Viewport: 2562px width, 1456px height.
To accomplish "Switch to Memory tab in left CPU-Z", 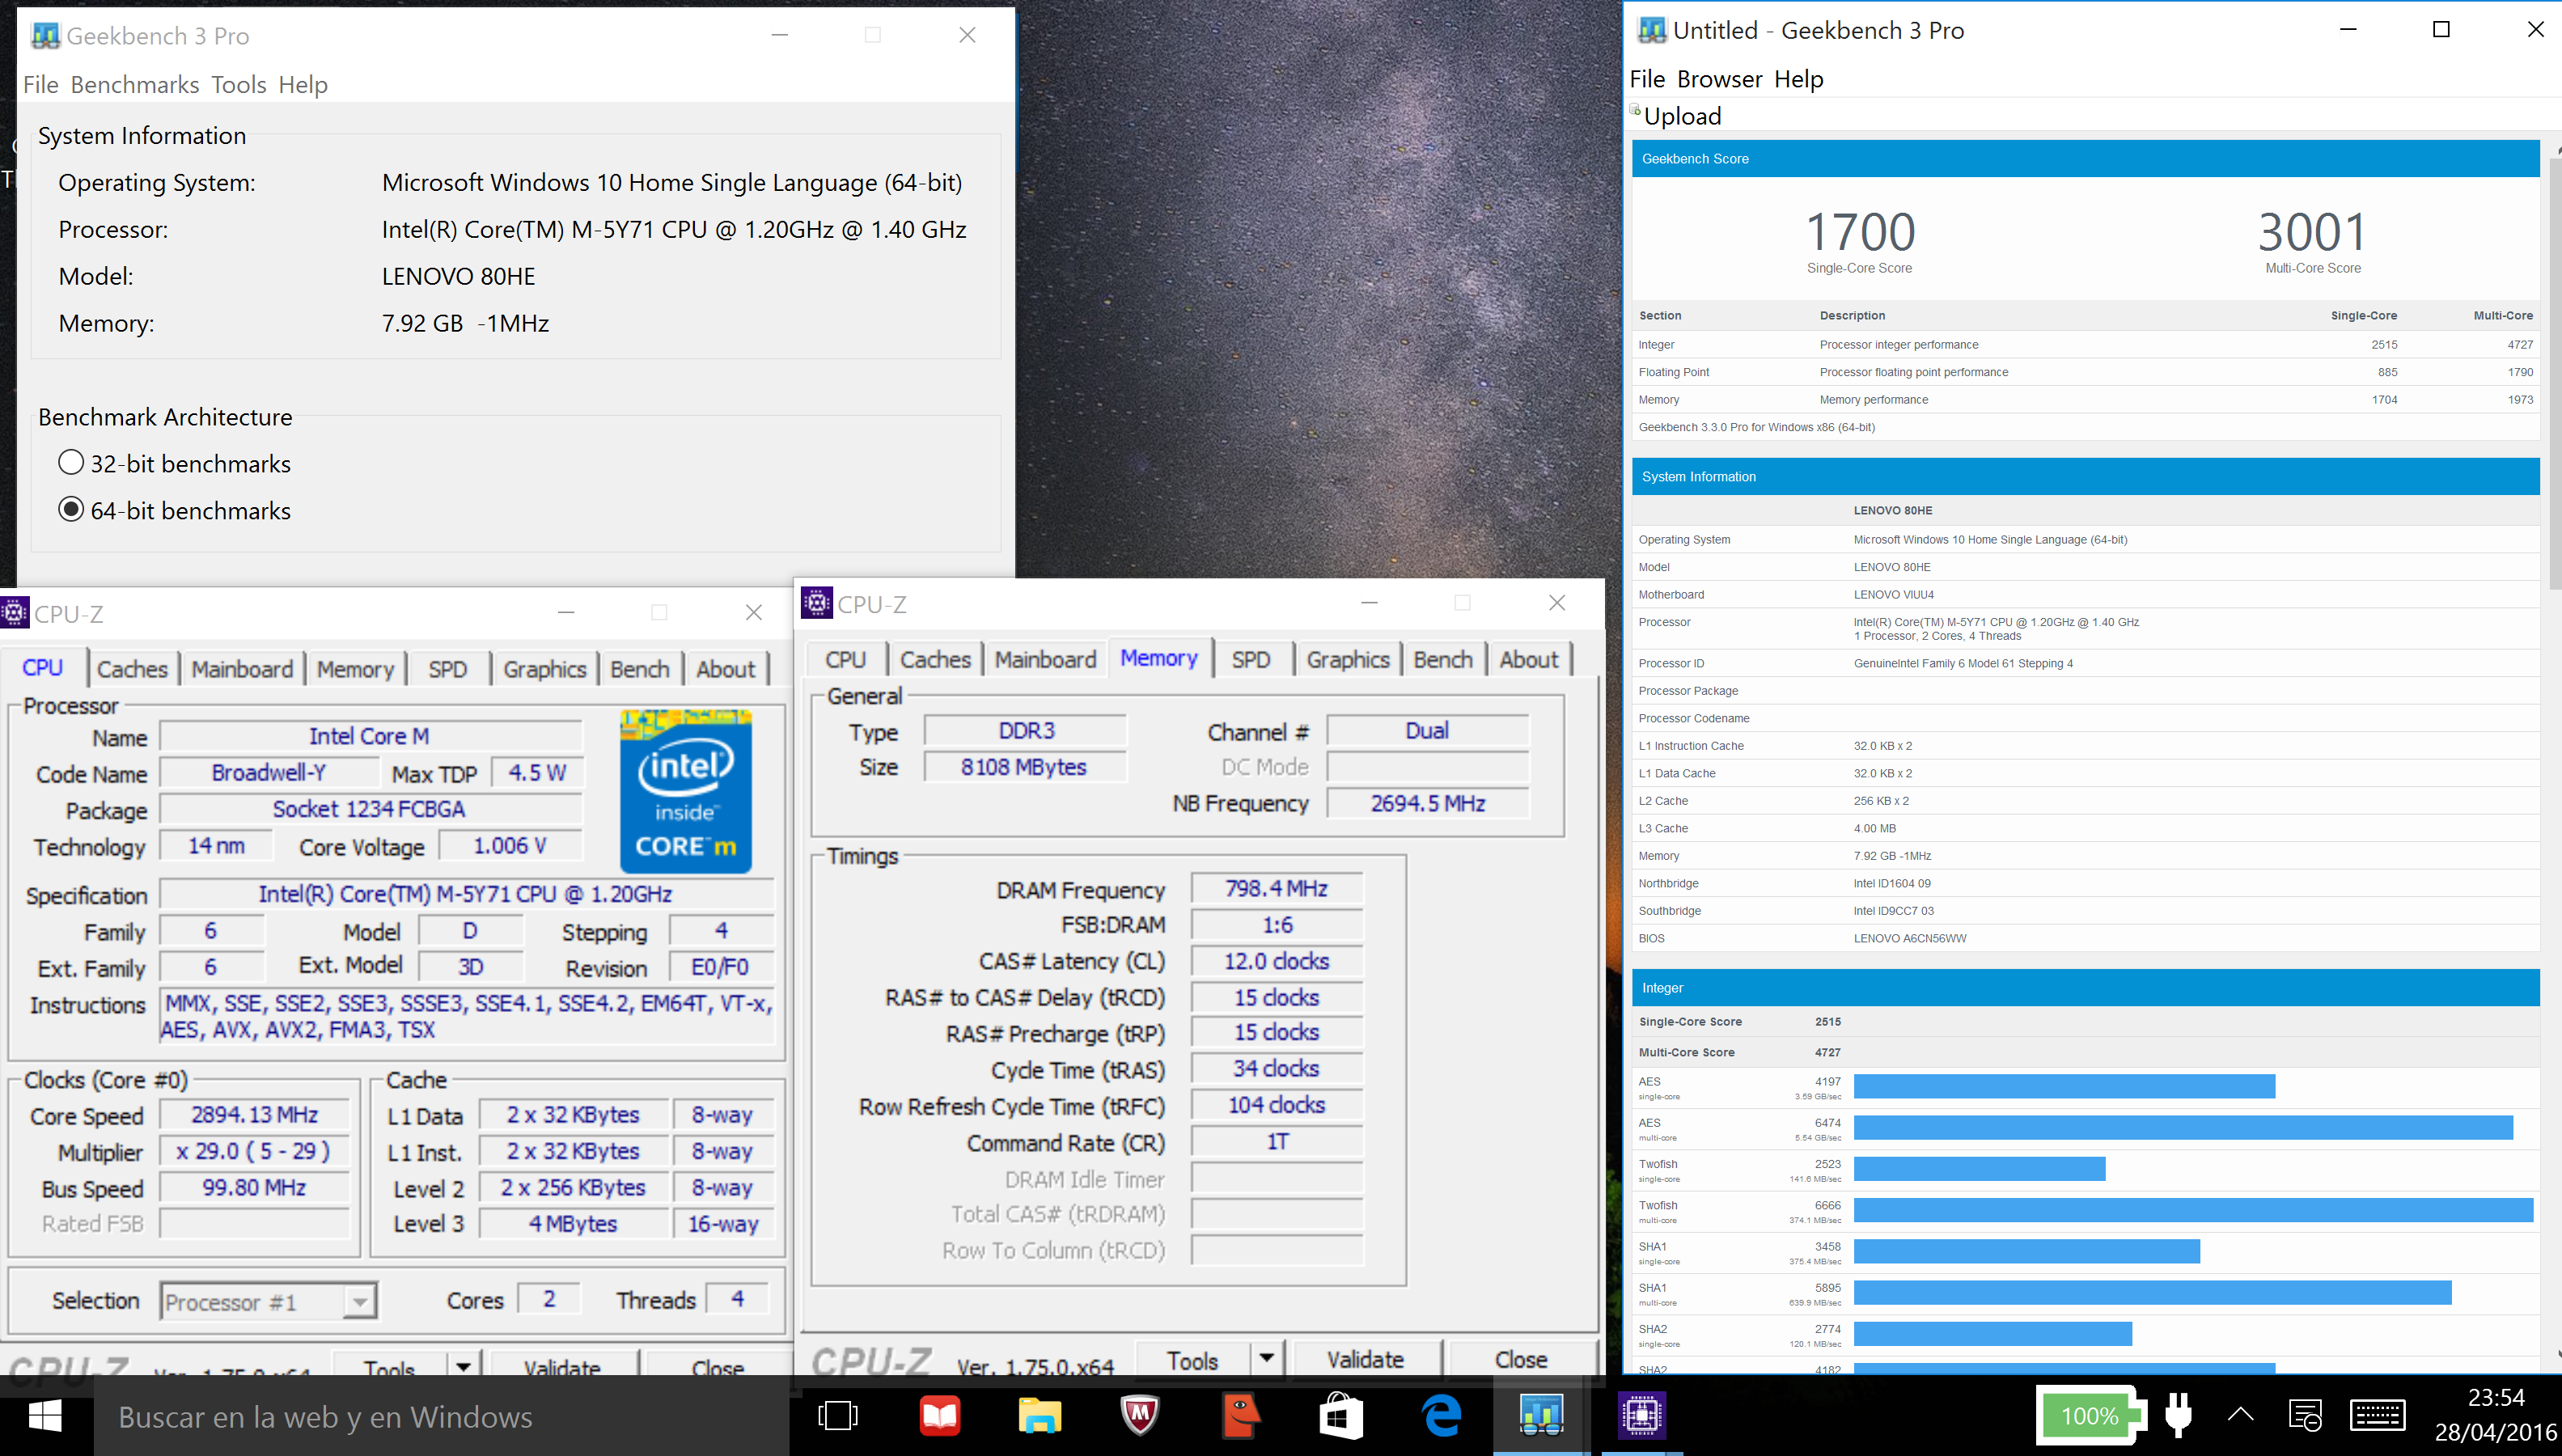I will point(355,669).
